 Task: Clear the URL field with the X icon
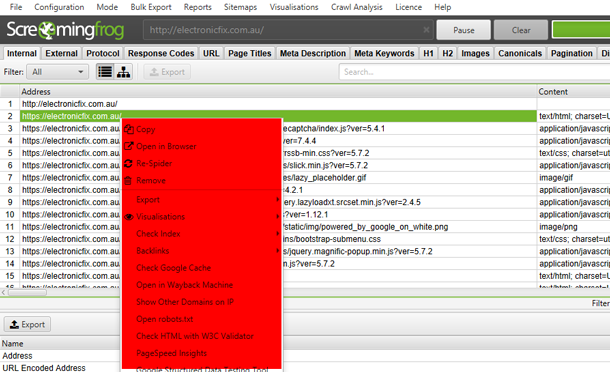426,30
